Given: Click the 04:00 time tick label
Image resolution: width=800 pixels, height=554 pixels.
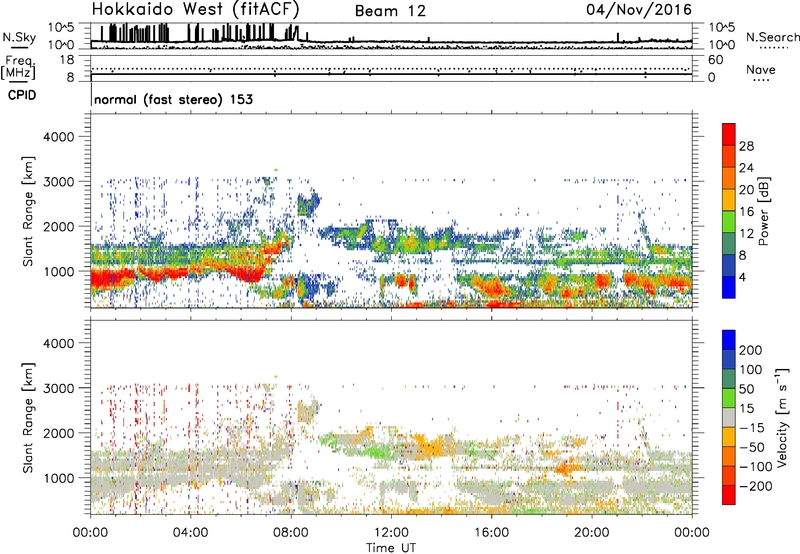Looking at the screenshot, I should 190,533.
